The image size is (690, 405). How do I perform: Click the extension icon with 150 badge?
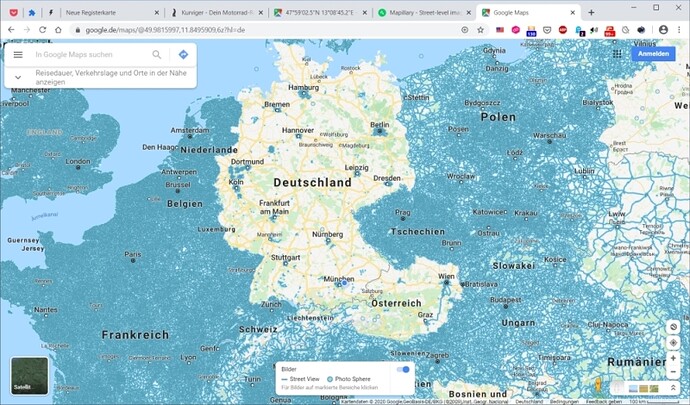531,30
